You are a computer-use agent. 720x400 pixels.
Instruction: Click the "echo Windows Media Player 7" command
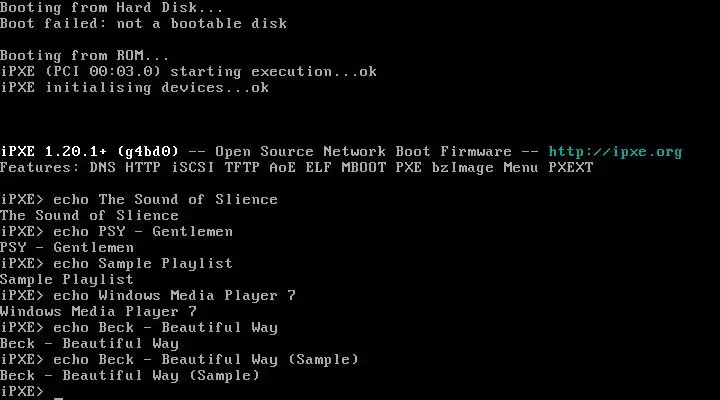(x=174, y=295)
